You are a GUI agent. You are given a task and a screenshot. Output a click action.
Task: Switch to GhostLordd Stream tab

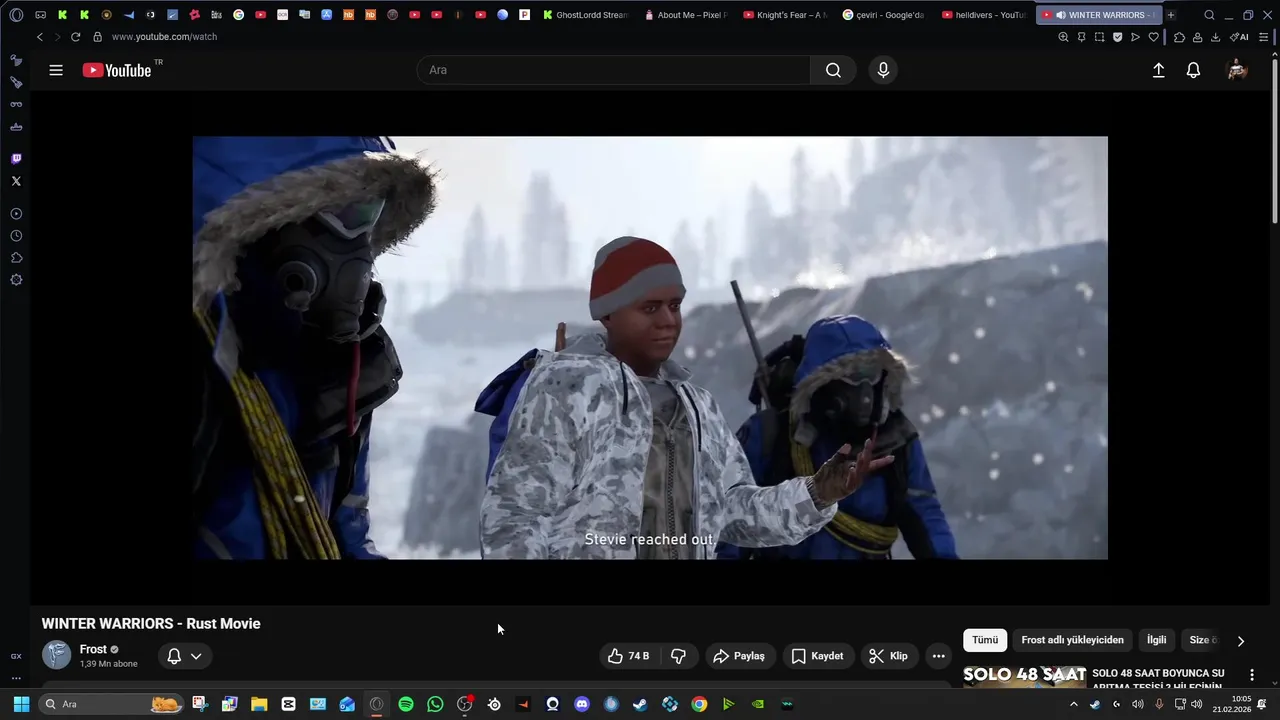tap(586, 15)
